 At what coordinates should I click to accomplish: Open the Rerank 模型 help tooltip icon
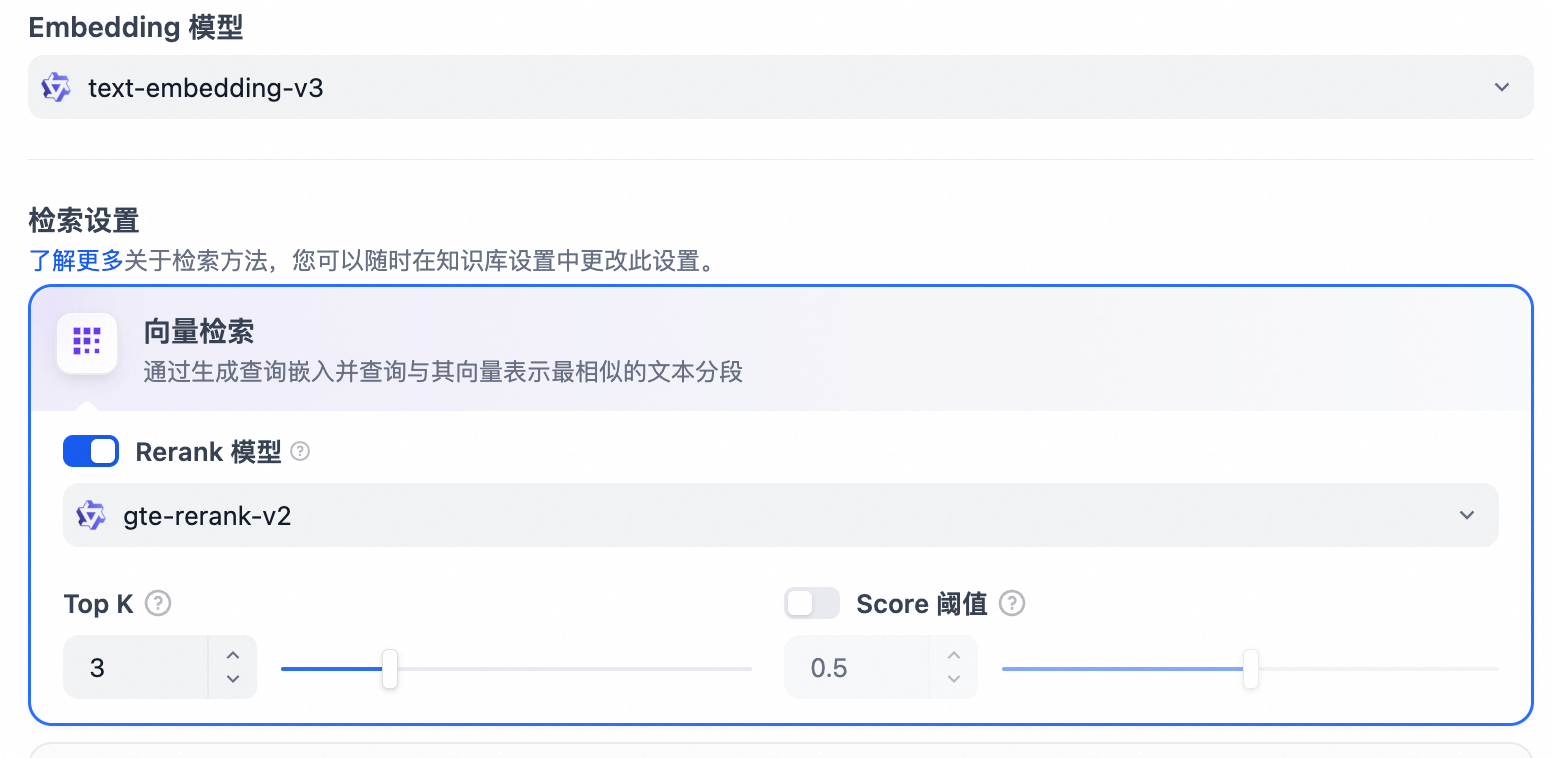tap(300, 452)
